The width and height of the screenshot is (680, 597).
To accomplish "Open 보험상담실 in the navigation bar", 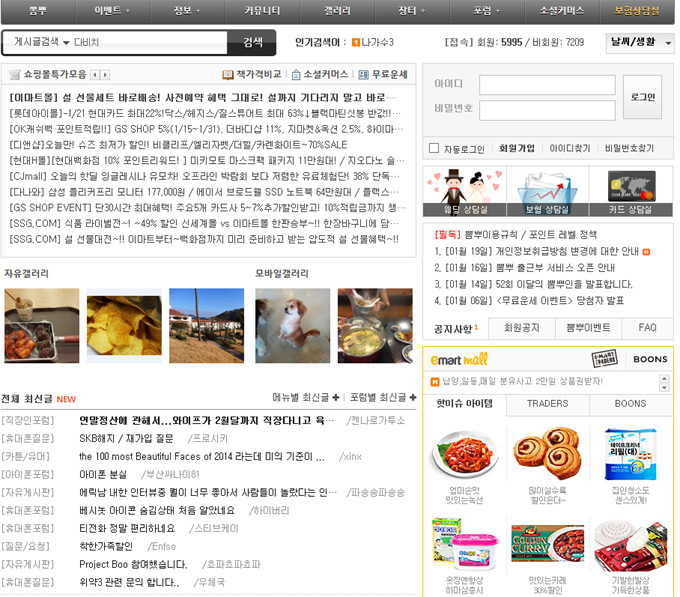I will [x=637, y=11].
